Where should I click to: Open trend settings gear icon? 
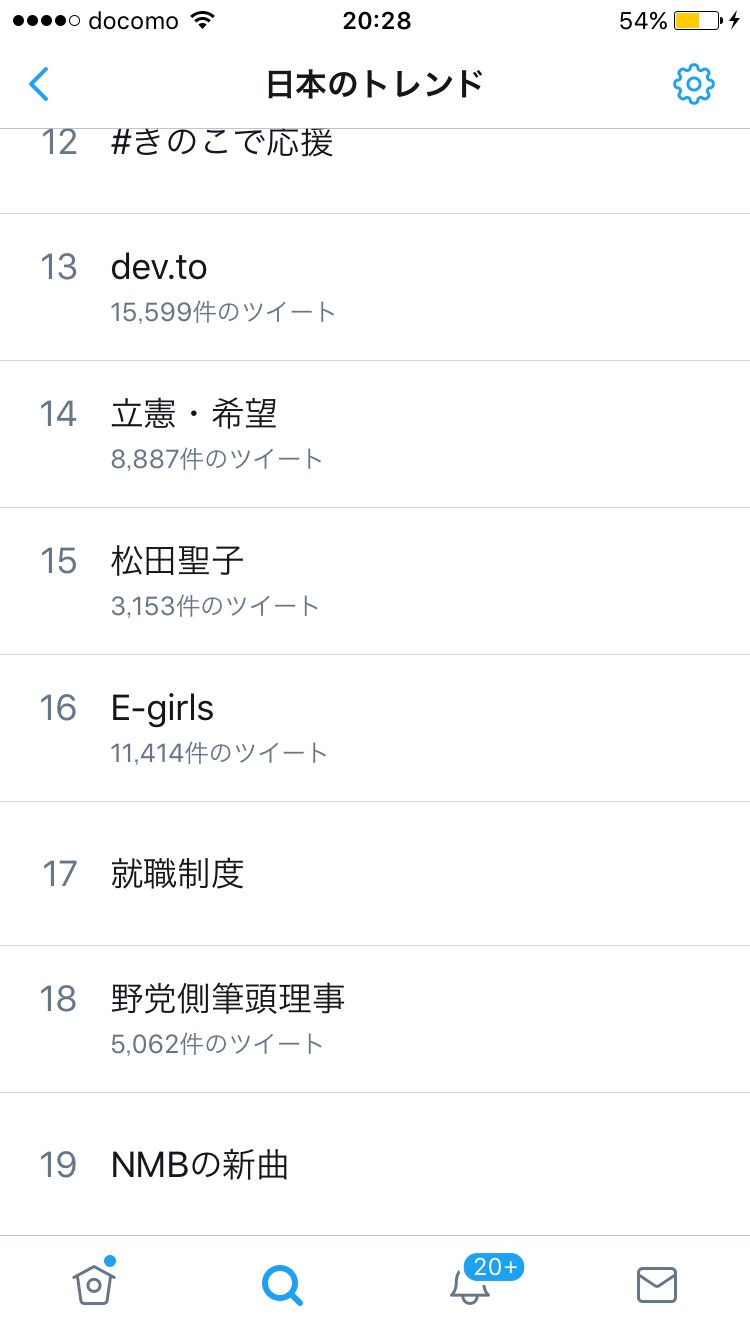pyautogui.click(x=693, y=84)
